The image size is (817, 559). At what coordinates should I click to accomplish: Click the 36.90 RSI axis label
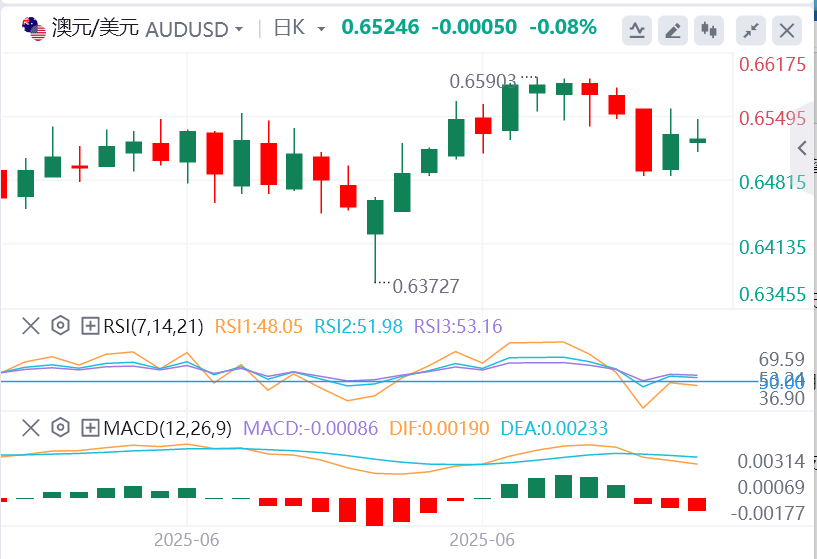point(782,399)
